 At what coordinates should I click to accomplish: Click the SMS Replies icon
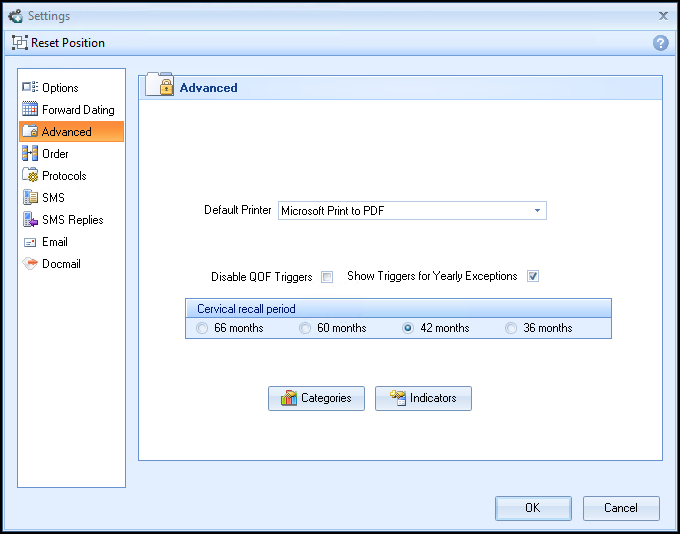coord(30,220)
